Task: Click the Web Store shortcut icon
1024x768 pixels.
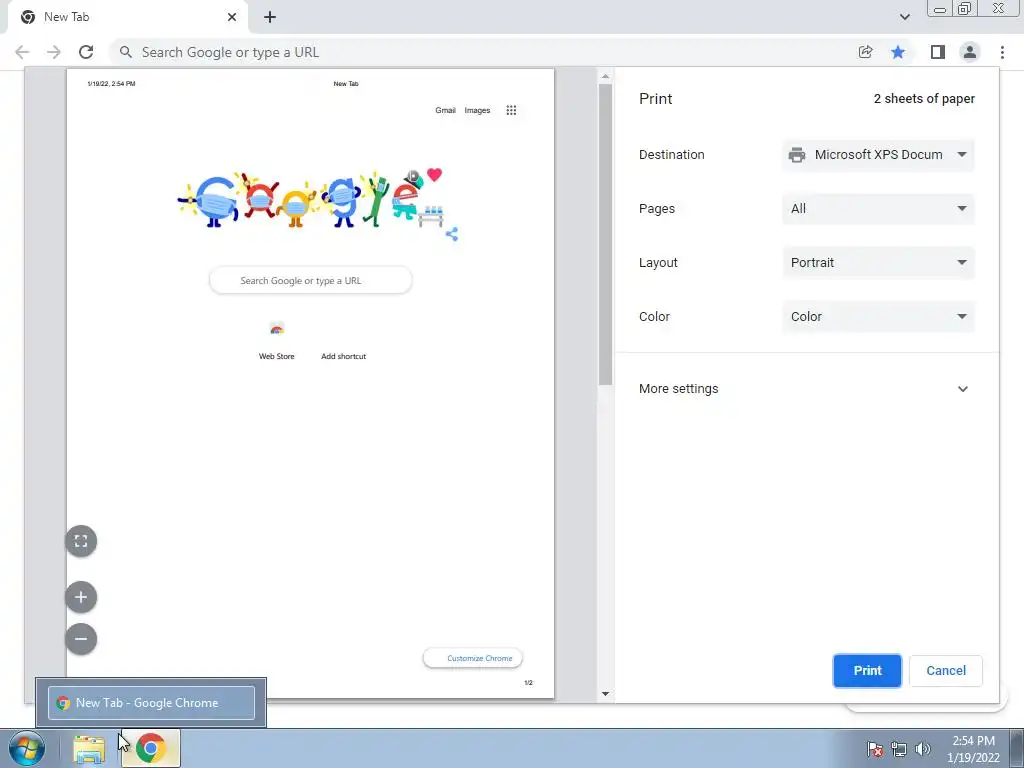Action: click(x=277, y=329)
